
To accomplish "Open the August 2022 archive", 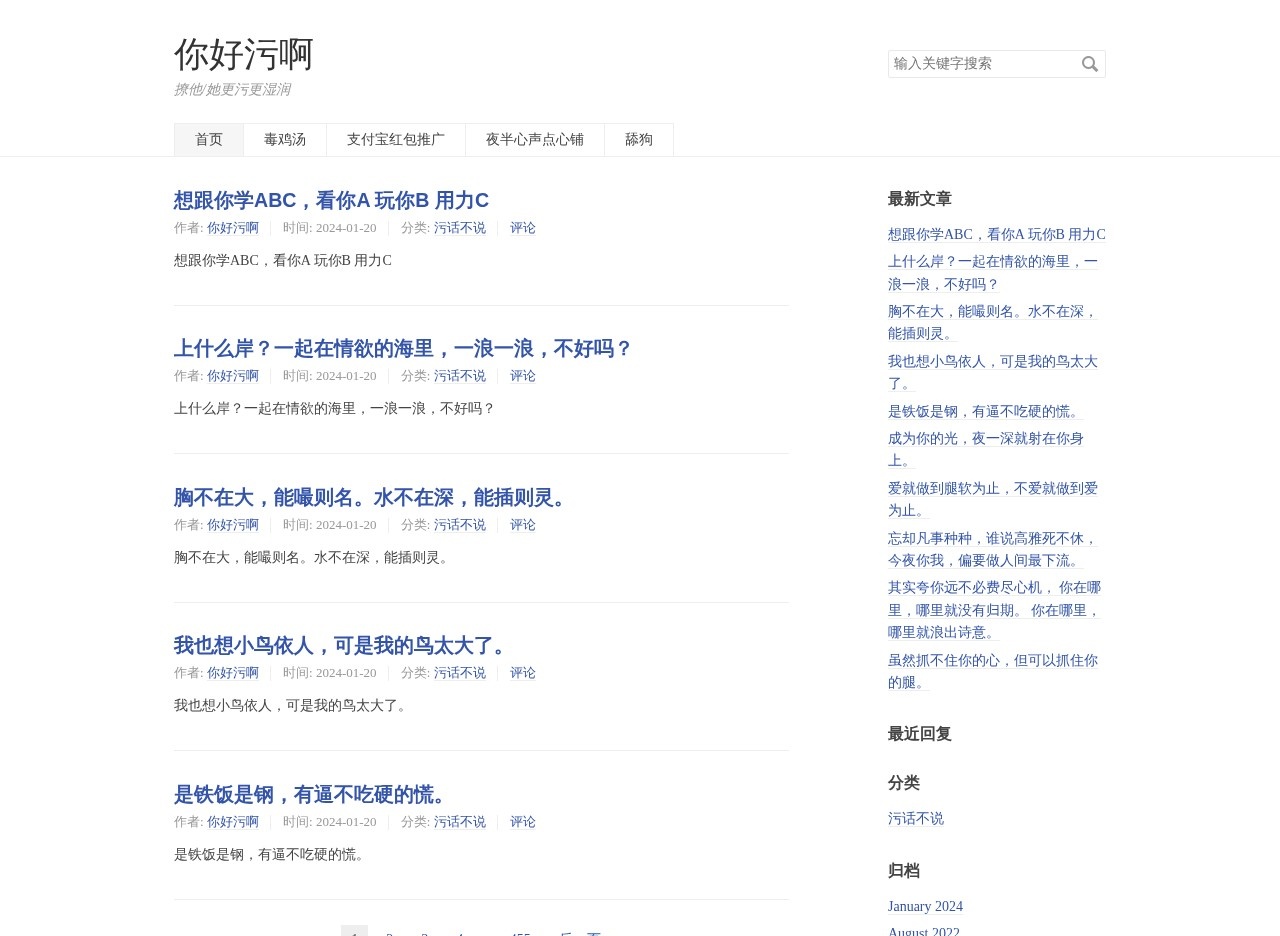I will pyautogui.click(x=923, y=931).
